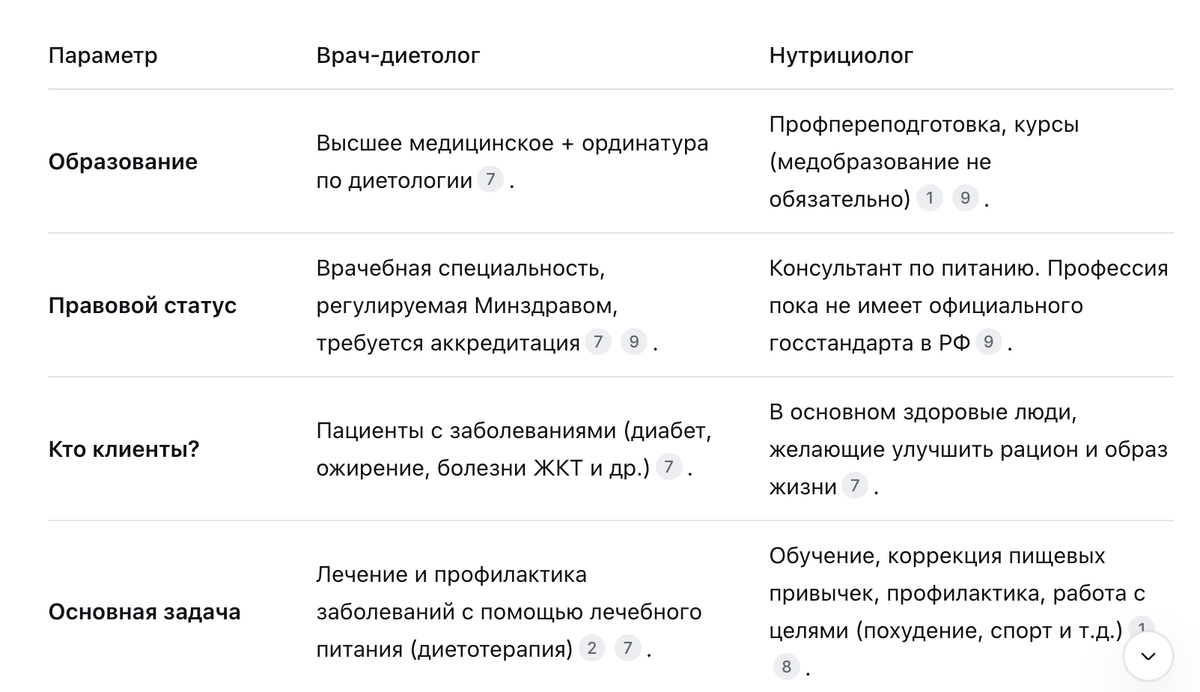Click citation 9 after 'требуется аккредитация'
This screenshot has height=692, width=1200.
tap(633, 342)
